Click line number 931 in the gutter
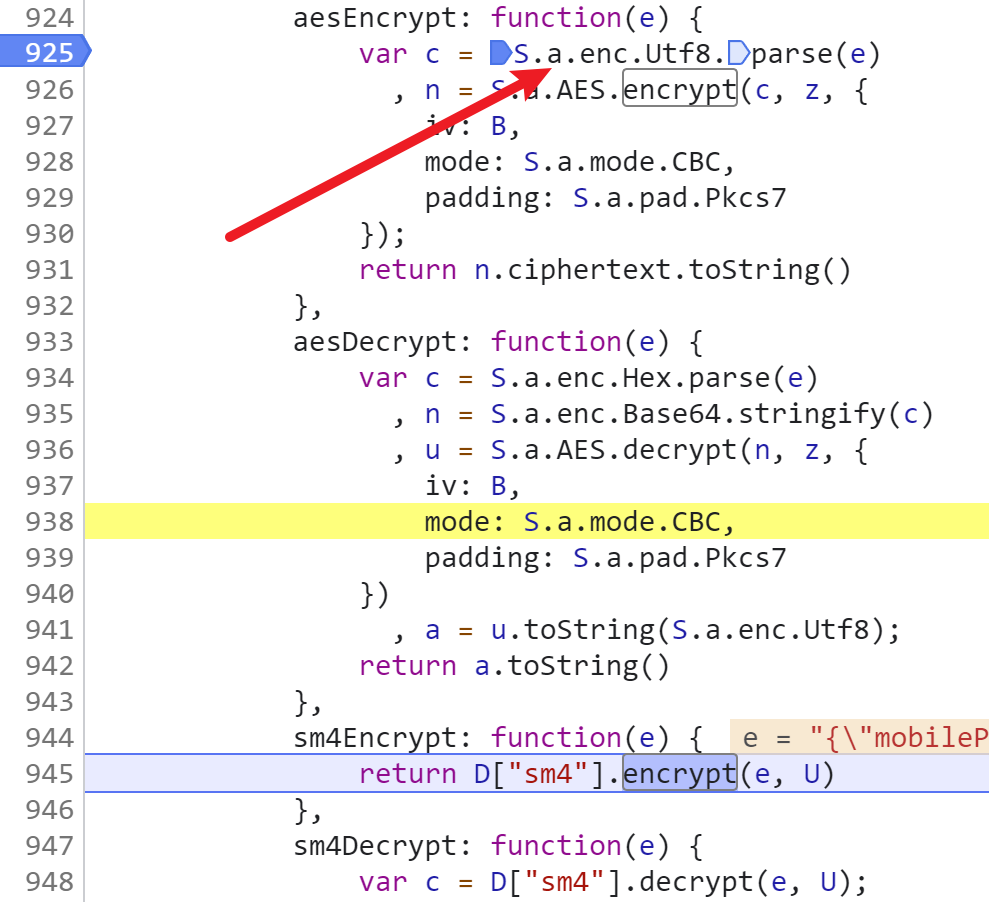The image size is (989, 902). click(x=49, y=269)
